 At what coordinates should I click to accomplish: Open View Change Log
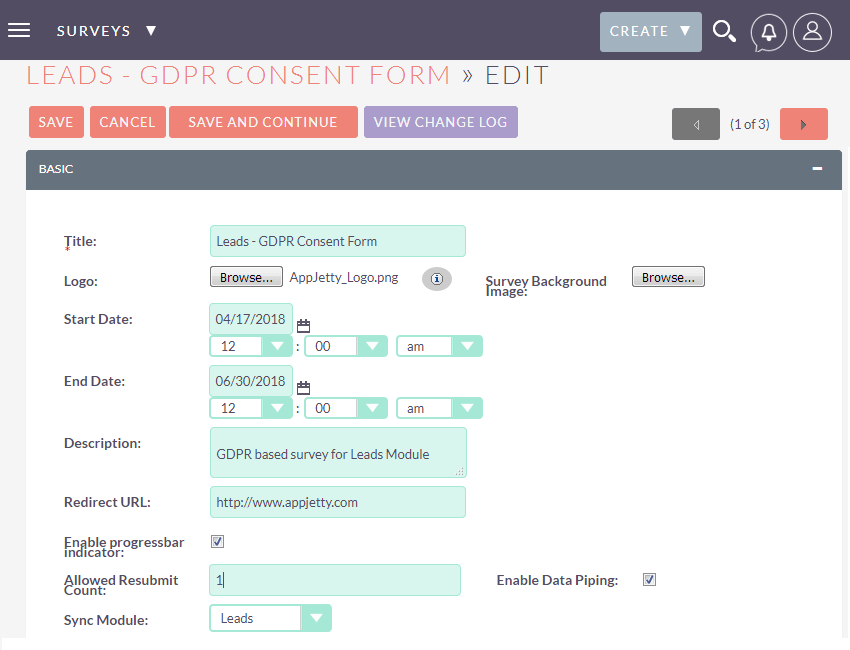[x=441, y=122]
